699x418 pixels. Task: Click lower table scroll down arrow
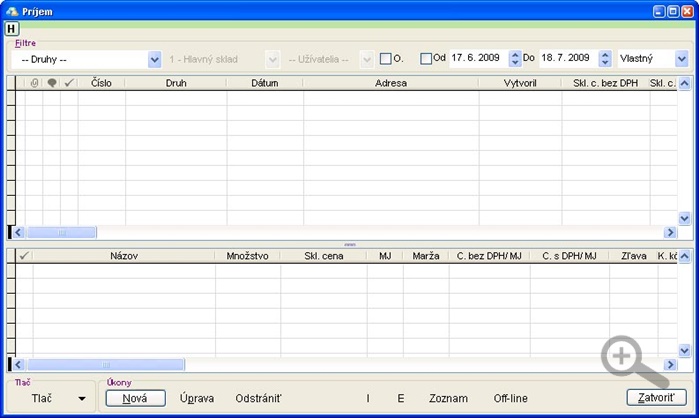point(684,350)
